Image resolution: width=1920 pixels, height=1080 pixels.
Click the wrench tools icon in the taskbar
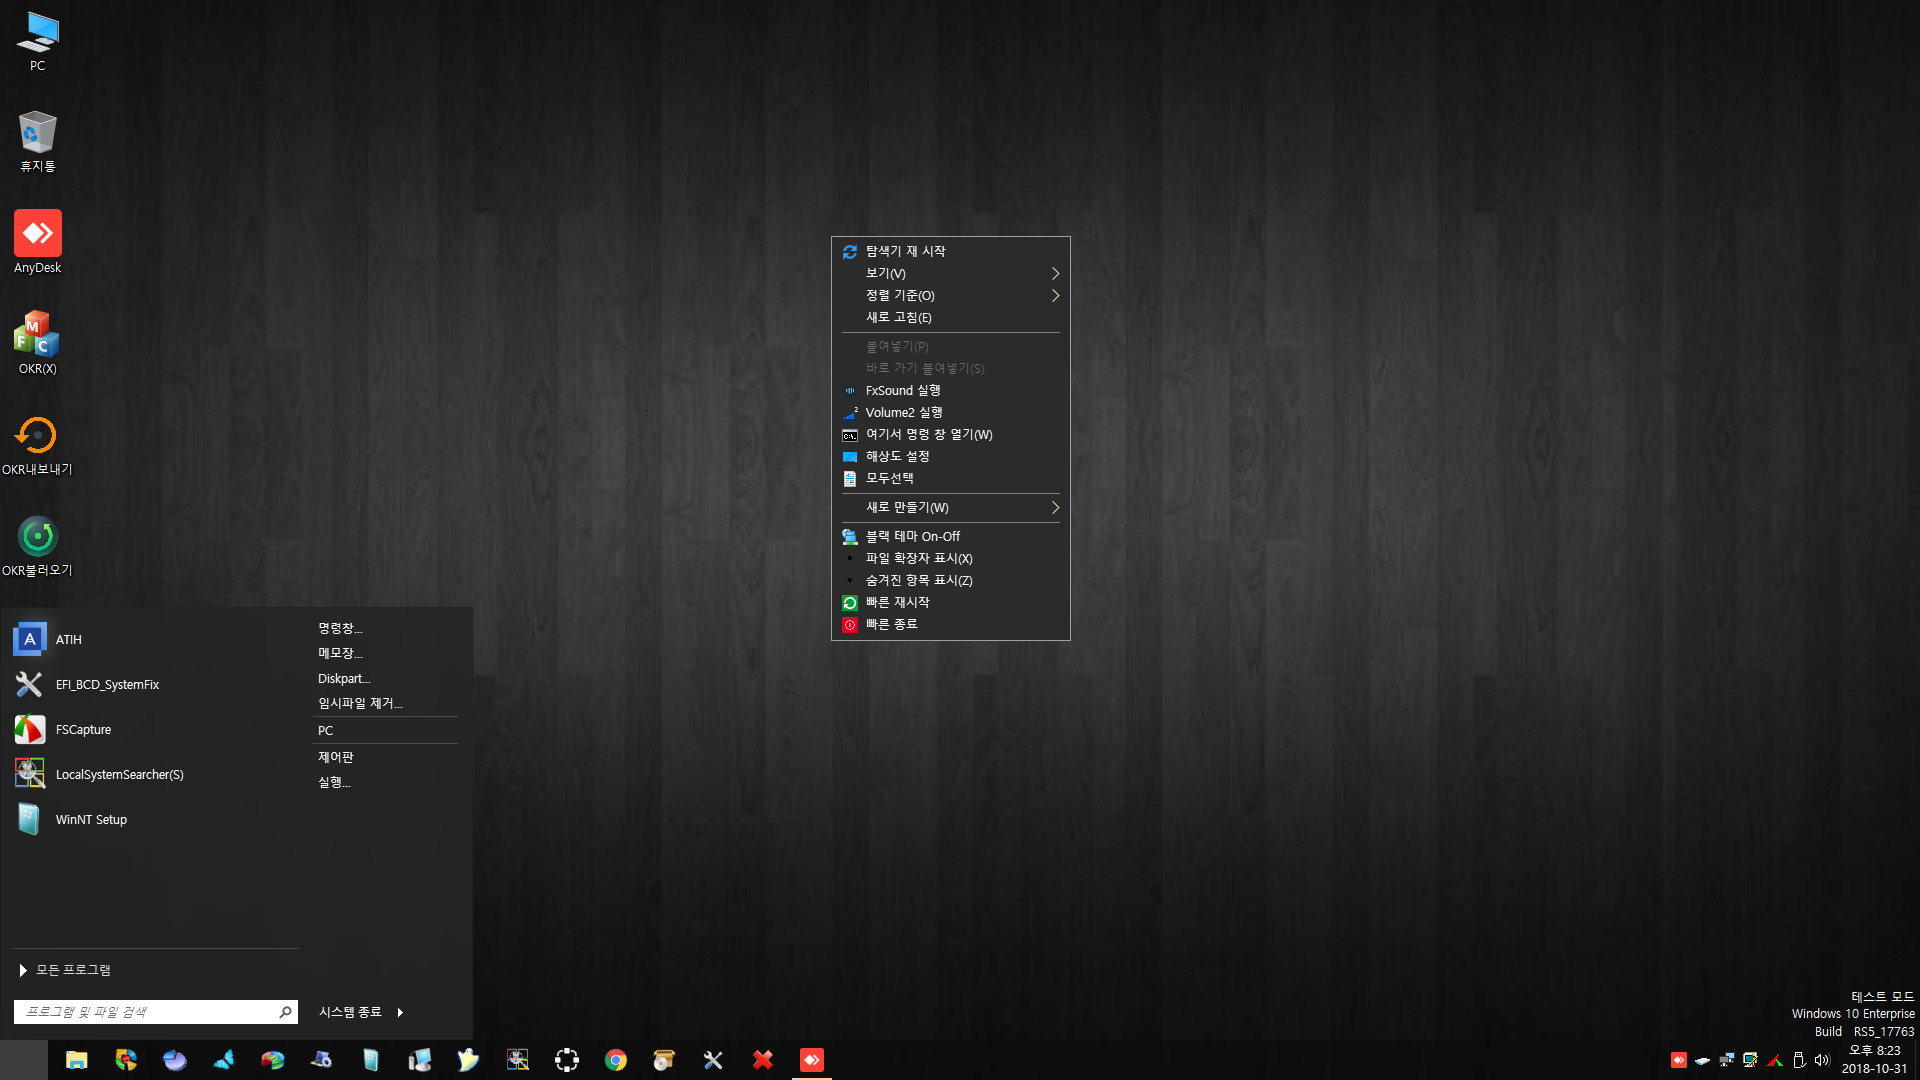[713, 1060]
